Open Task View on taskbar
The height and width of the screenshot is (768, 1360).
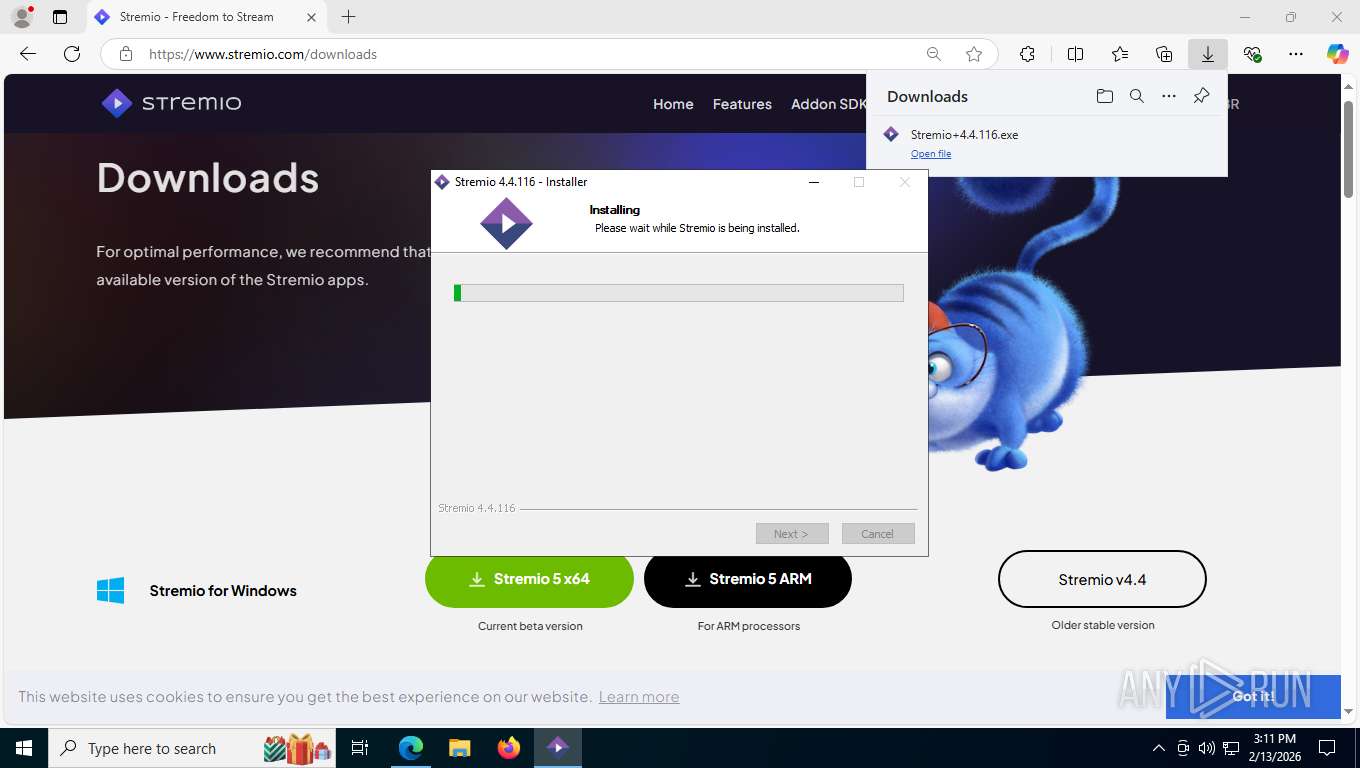pyautogui.click(x=360, y=748)
